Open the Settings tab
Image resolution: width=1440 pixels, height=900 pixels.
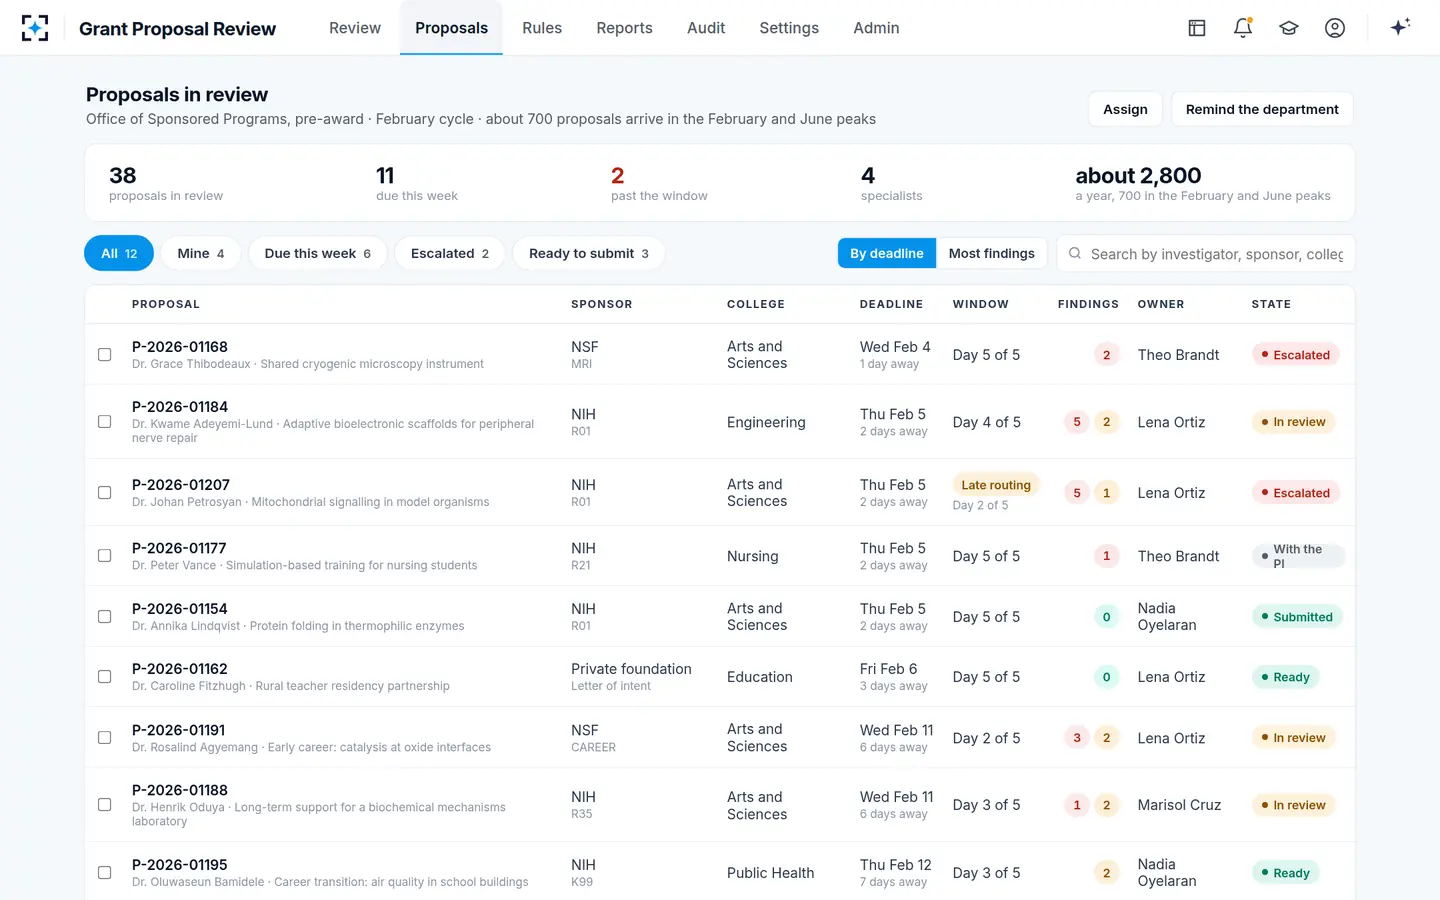pos(789,28)
